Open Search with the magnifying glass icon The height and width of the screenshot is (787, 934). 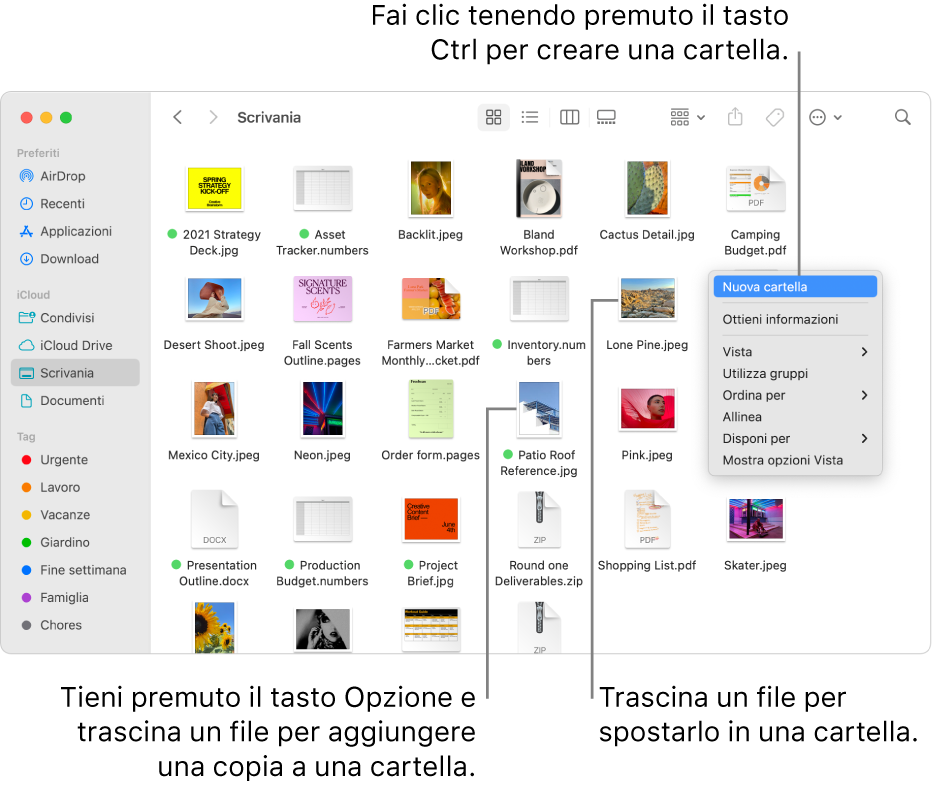click(x=902, y=117)
